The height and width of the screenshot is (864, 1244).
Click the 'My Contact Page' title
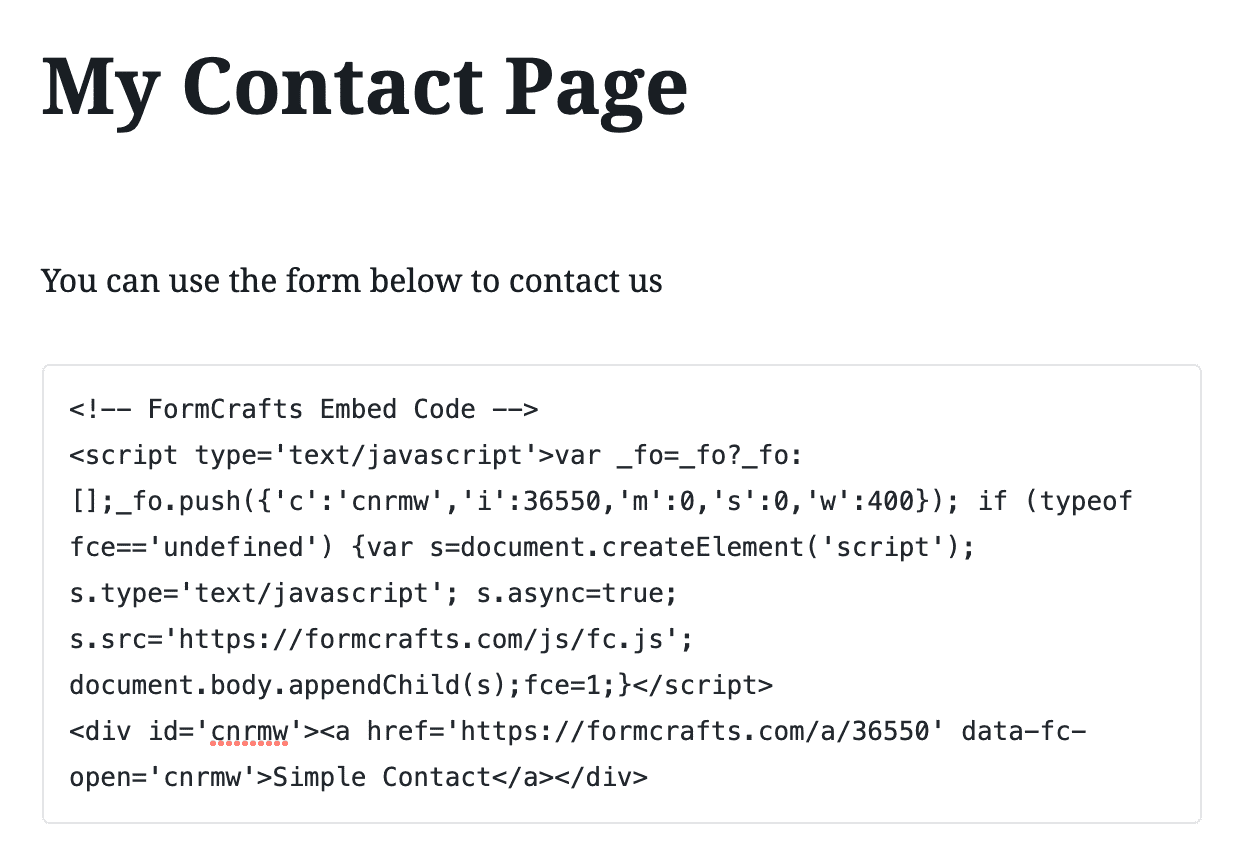365,88
